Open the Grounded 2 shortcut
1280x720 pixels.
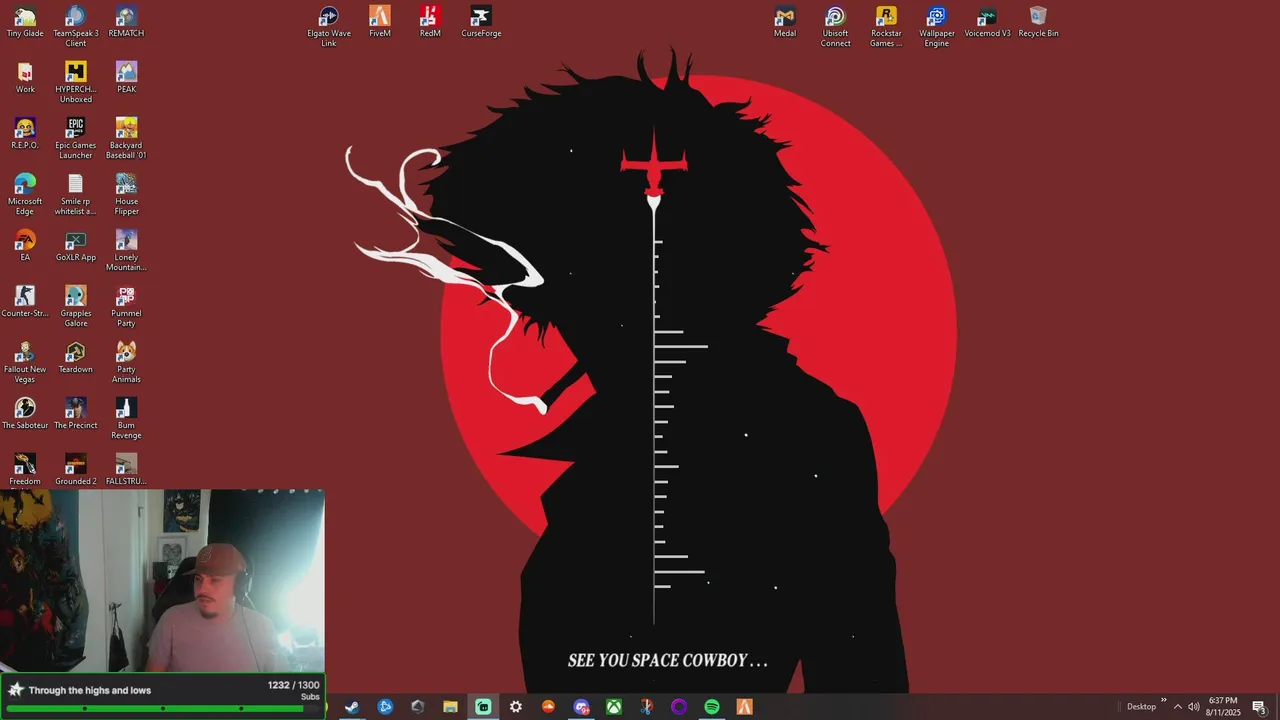[x=76, y=470]
